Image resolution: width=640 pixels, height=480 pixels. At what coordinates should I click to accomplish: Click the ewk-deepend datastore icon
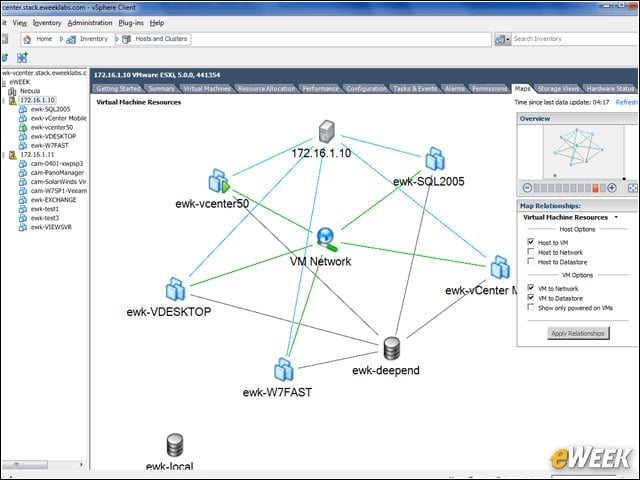coord(392,349)
